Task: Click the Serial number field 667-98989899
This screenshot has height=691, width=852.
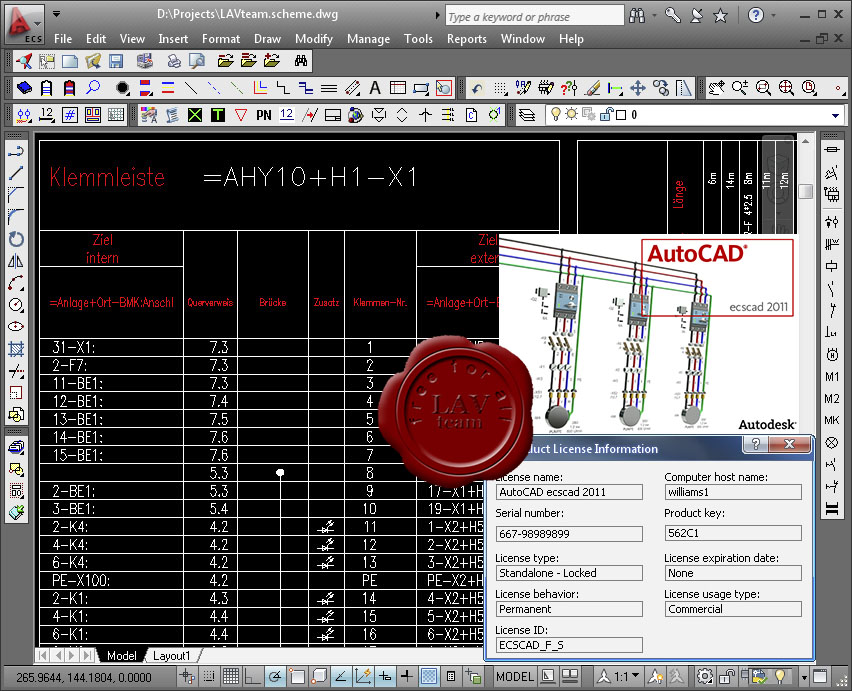Action: (x=569, y=534)
